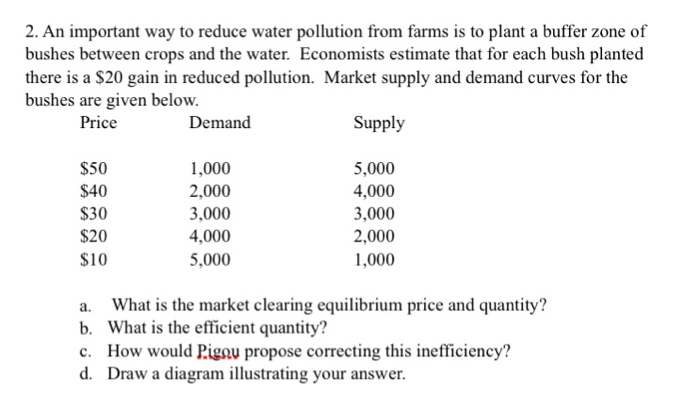Select the $50 price value
Viewport: 700px width, 393px height.
[x=93, y=169]
